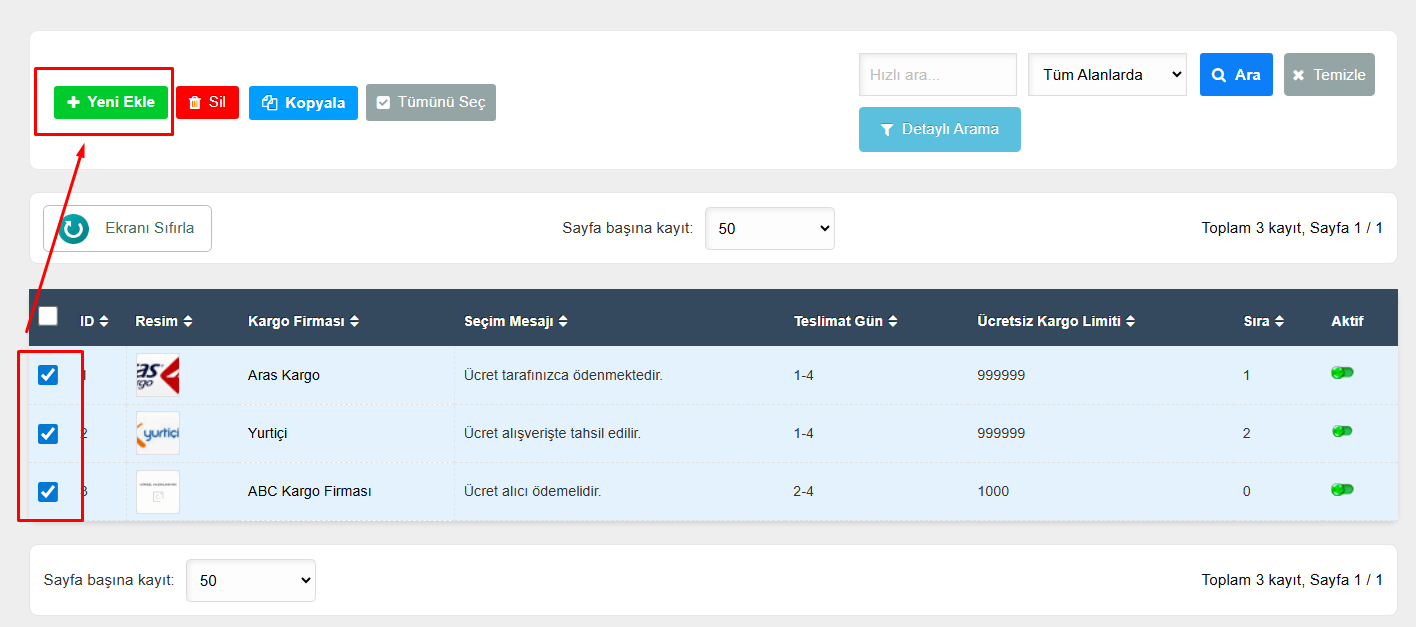Disable the Aras Kargo active toggle
The height and width of the screenshot is (627, 1416).
(x=1341, y=373)
